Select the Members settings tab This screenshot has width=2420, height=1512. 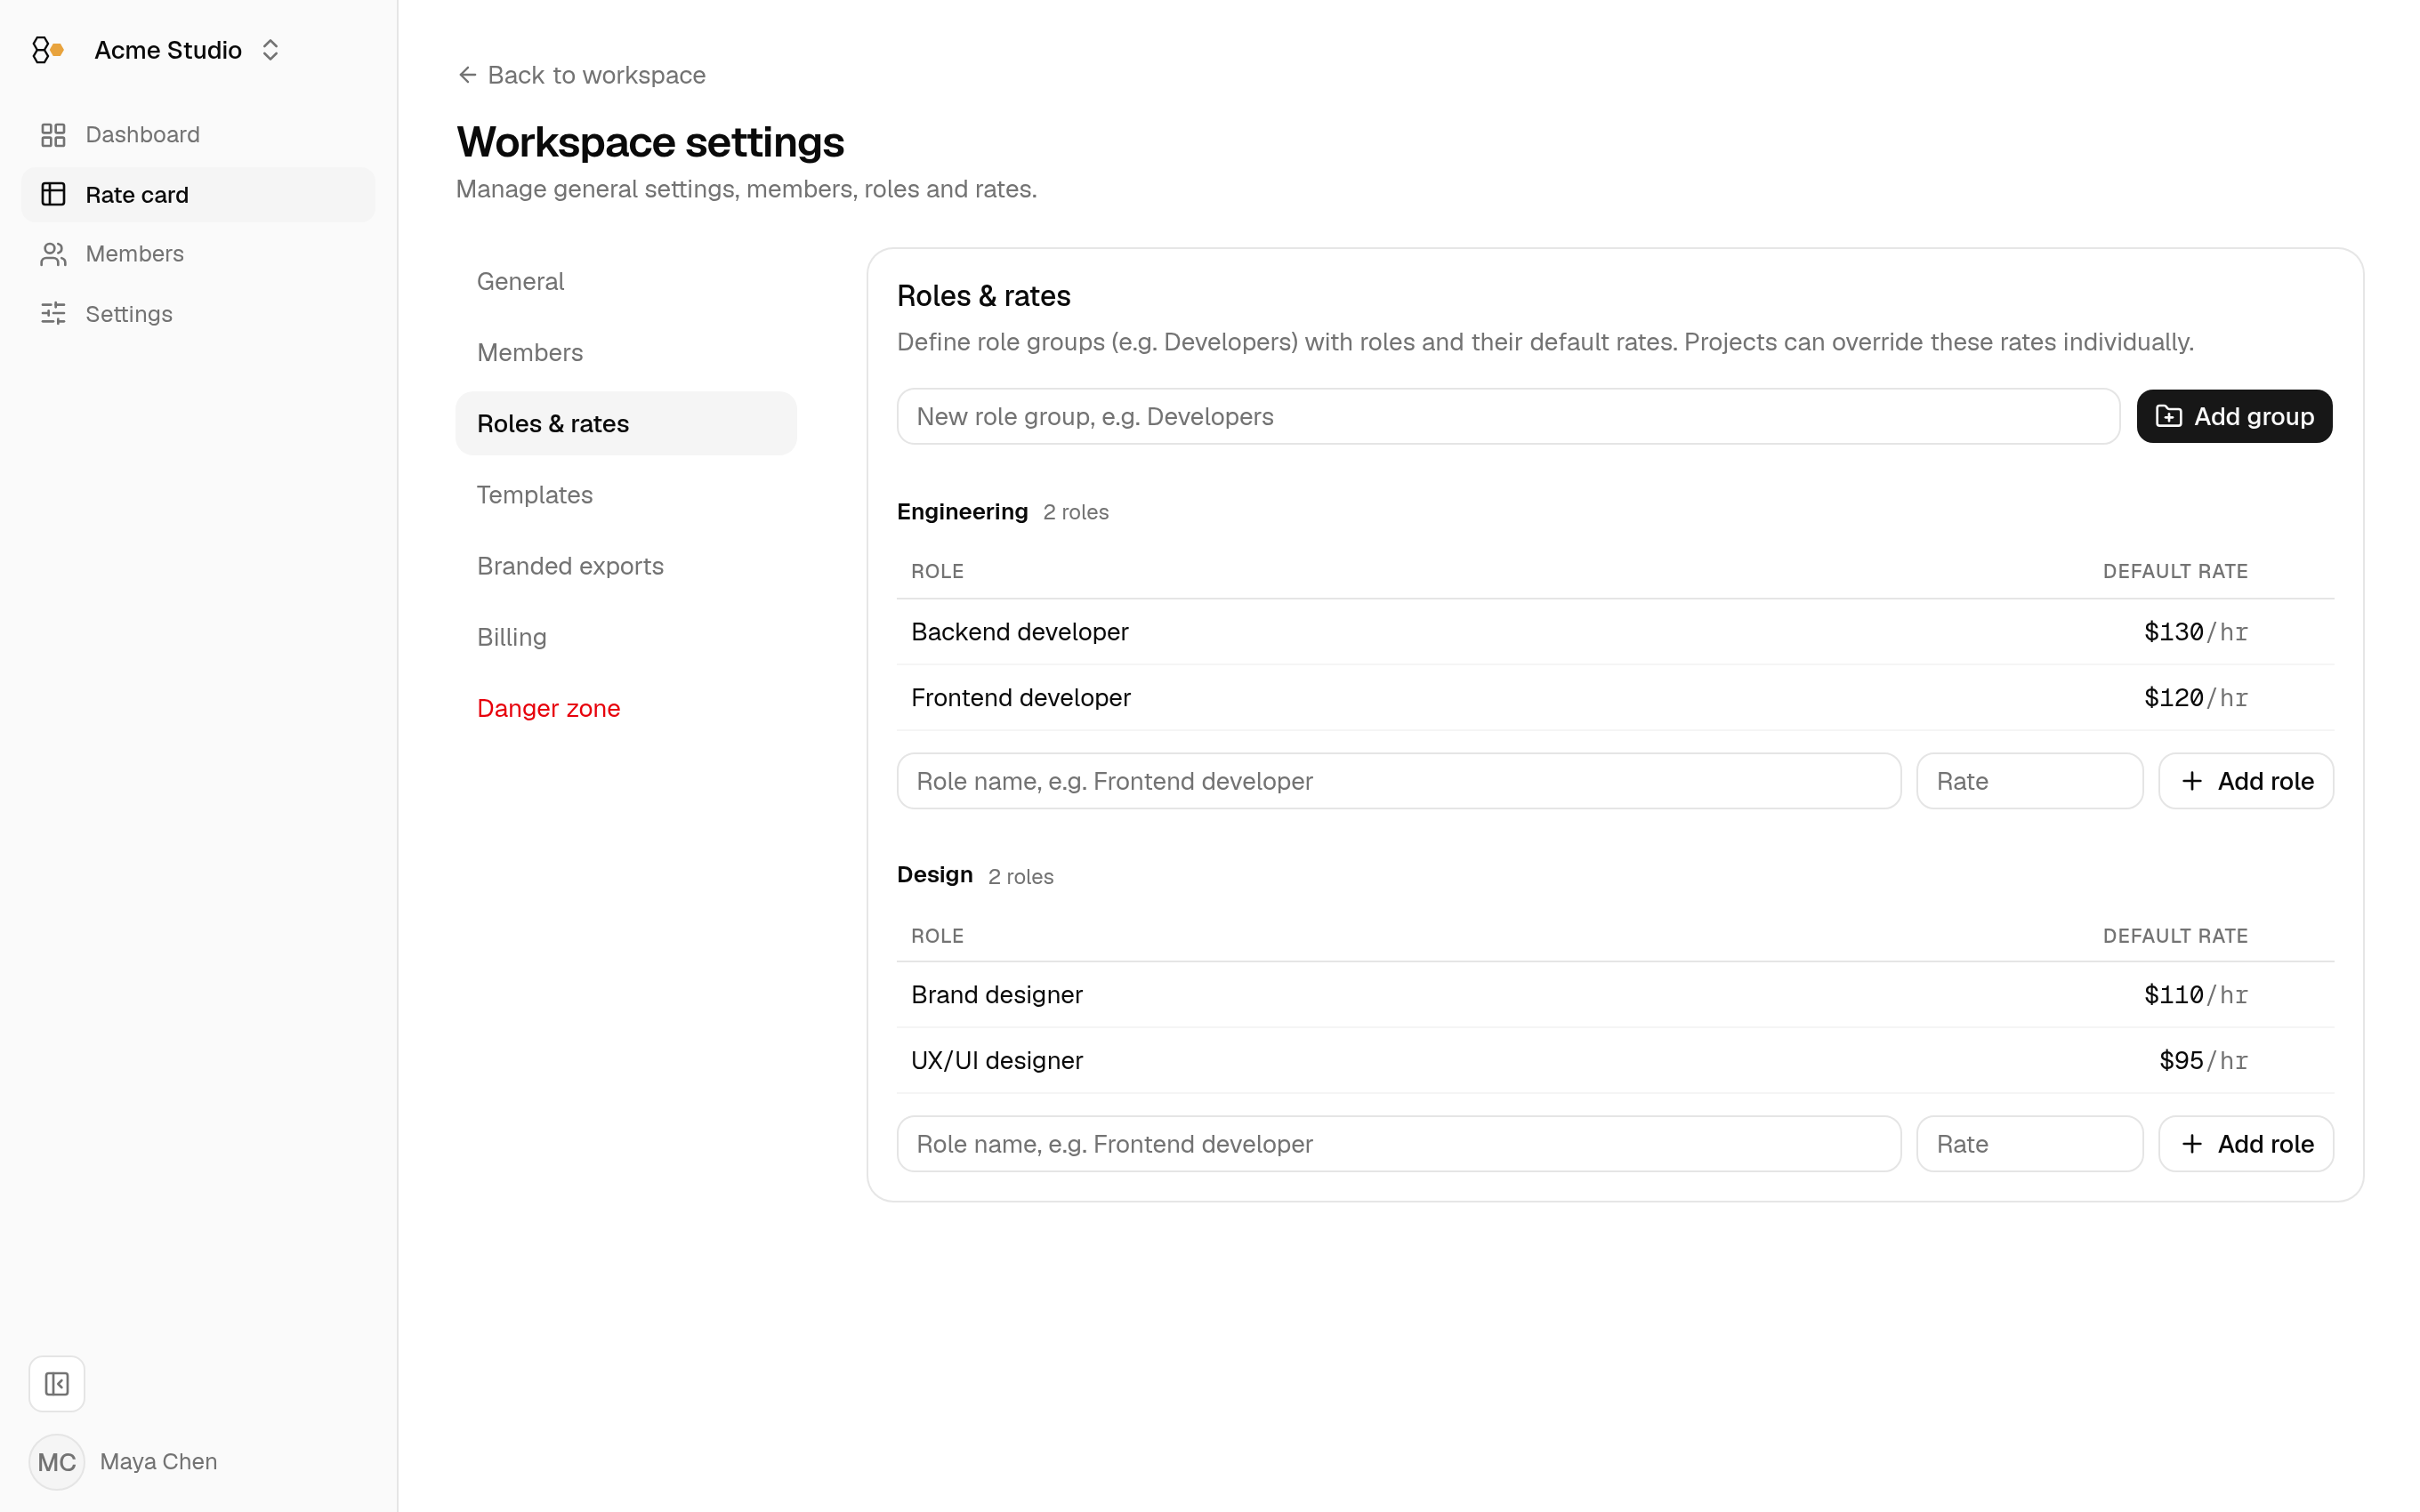pos(626,352)
